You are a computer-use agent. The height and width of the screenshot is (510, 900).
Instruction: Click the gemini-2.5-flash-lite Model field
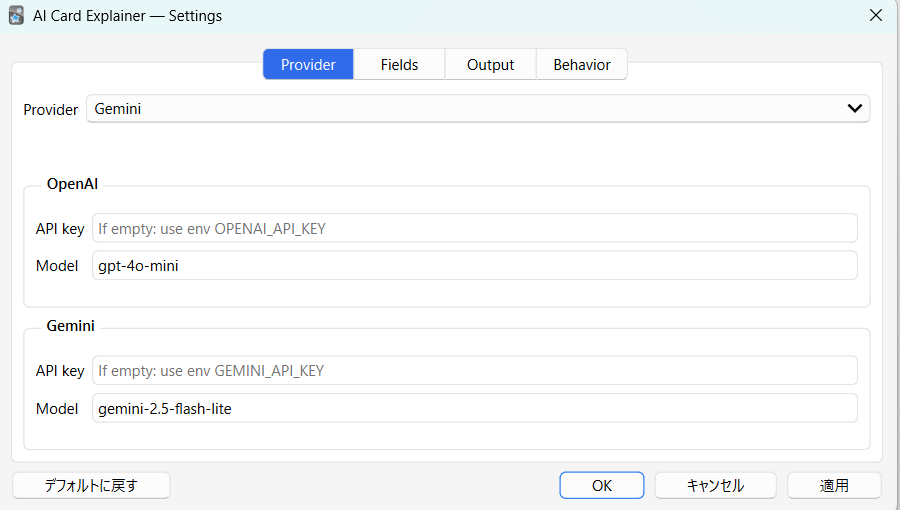(x=474, y=408)
